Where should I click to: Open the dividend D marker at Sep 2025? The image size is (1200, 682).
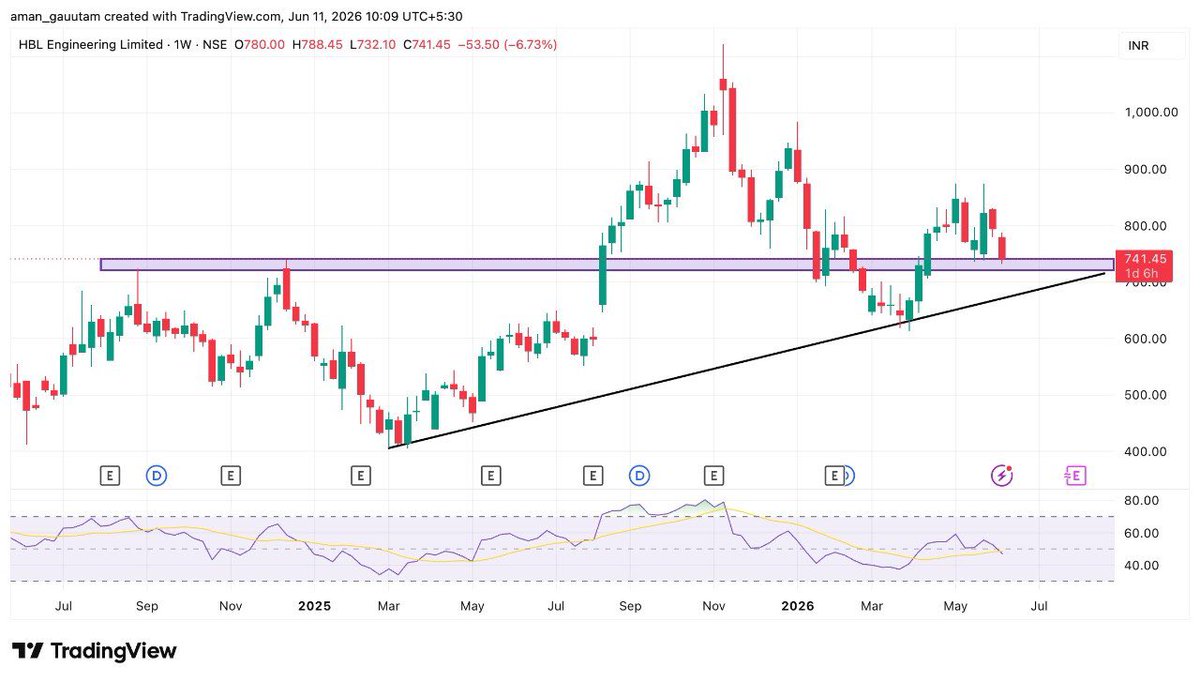pyautogui.click(x=639, y=476)
